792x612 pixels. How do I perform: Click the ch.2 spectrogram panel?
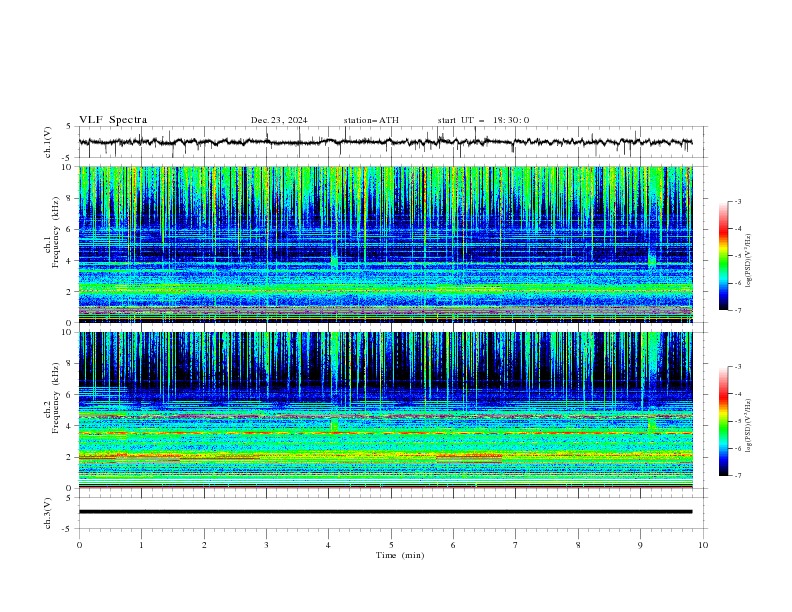point(385,410)
